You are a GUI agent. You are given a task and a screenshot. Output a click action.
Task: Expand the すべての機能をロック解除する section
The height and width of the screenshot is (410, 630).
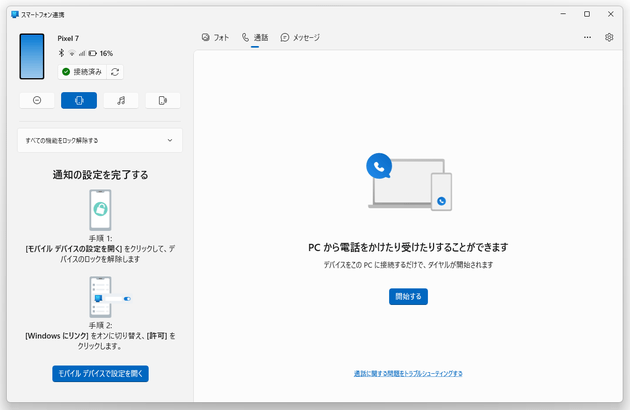click(x=100, y=141)
